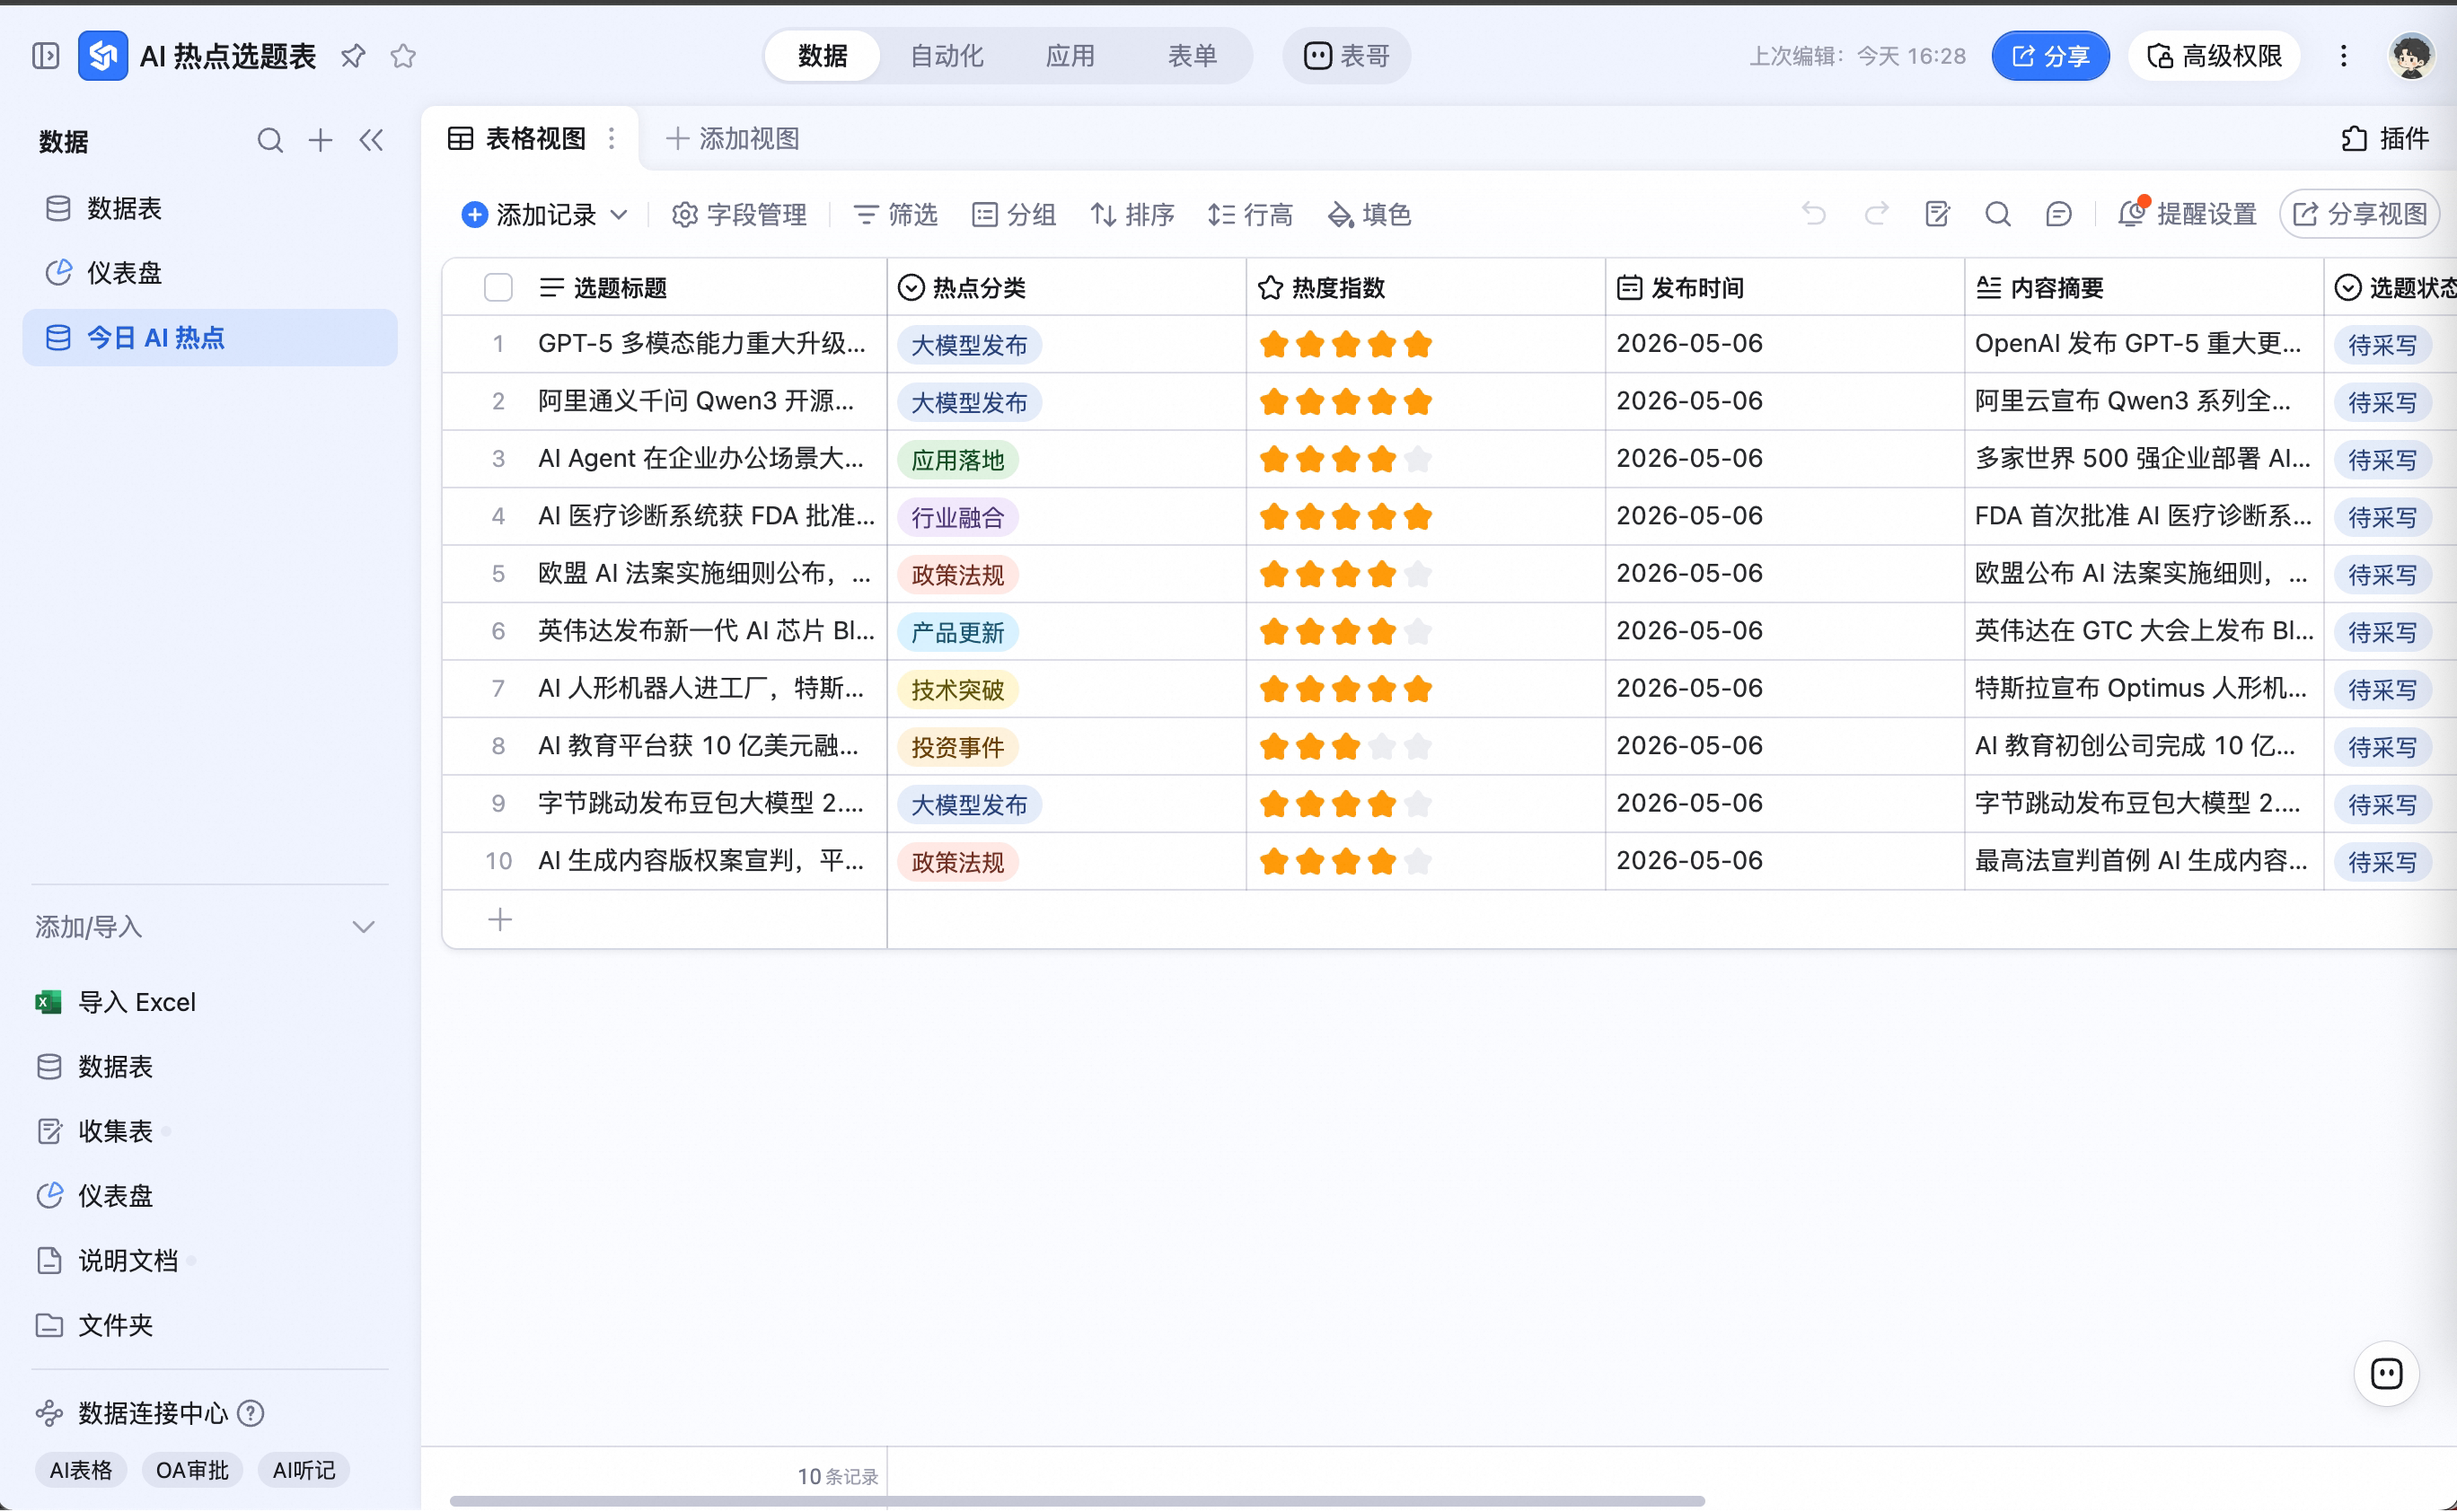The height and width of the screenshot is (1512, 2457).
Task: Click the AI 热点选题表 app logo
Action: [x=103, y=56]
